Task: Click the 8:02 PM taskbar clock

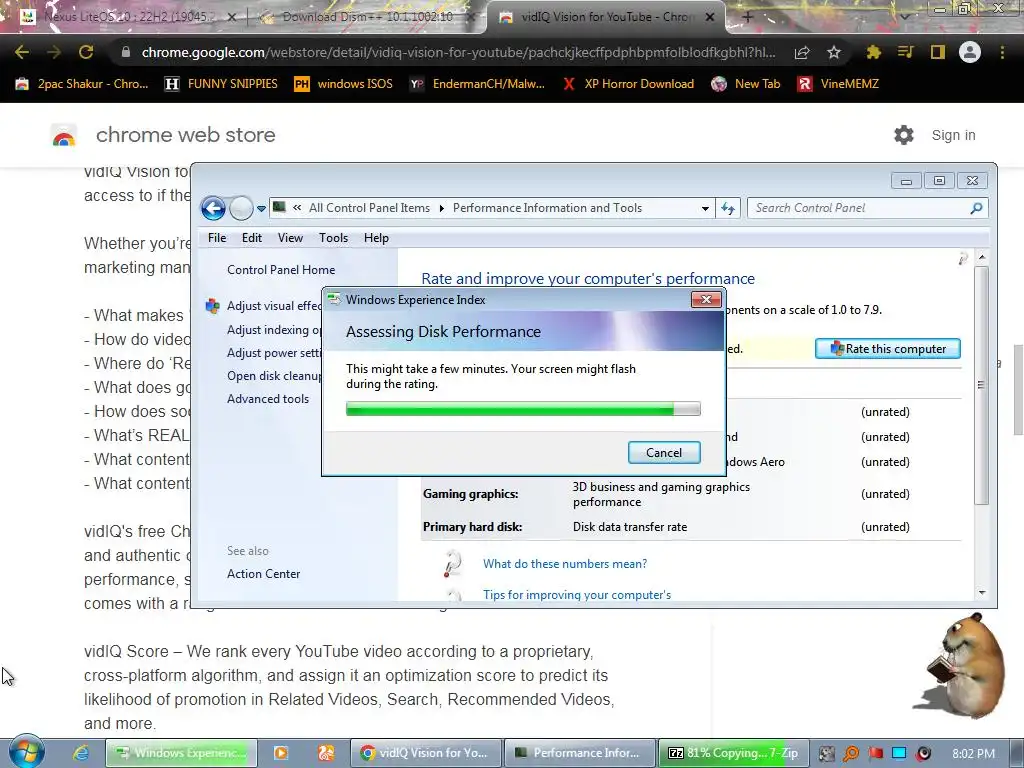Action: [973, 754]
